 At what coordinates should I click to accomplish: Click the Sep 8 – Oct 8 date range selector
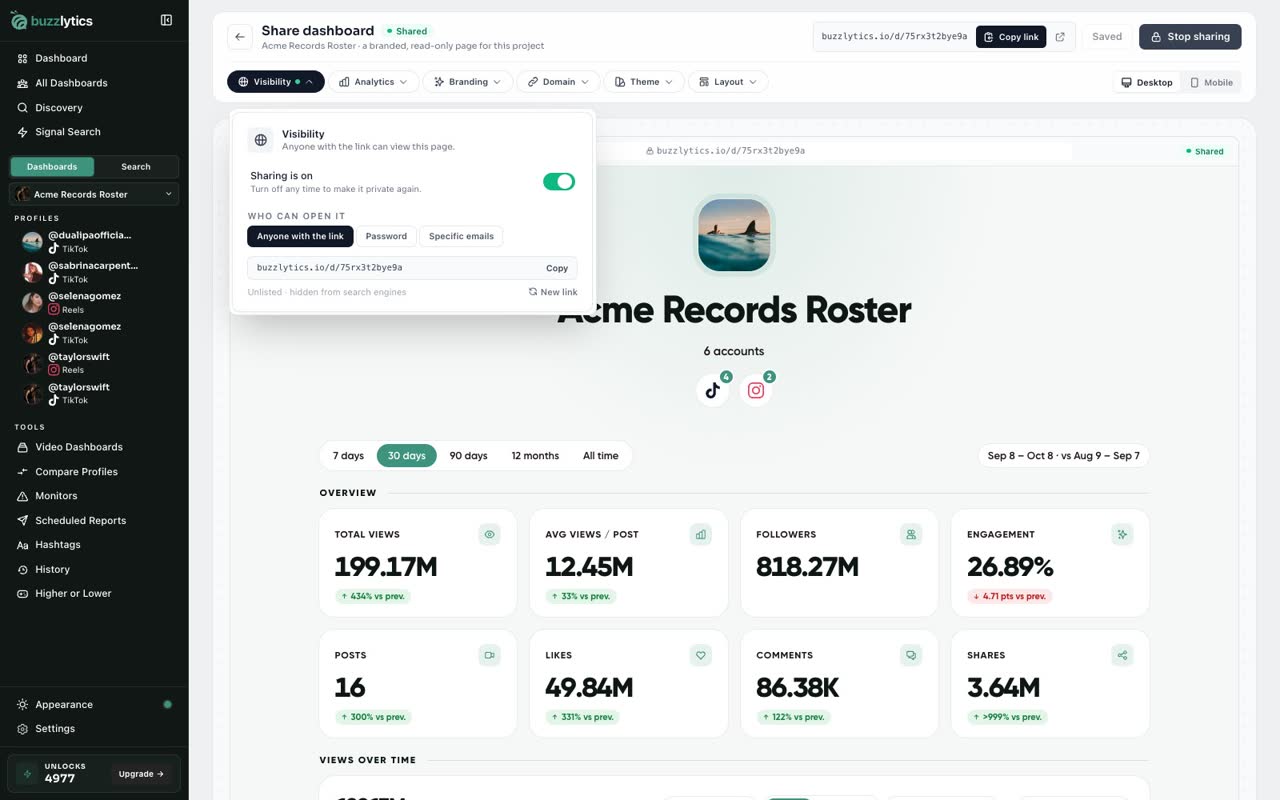pos(1064,456)
